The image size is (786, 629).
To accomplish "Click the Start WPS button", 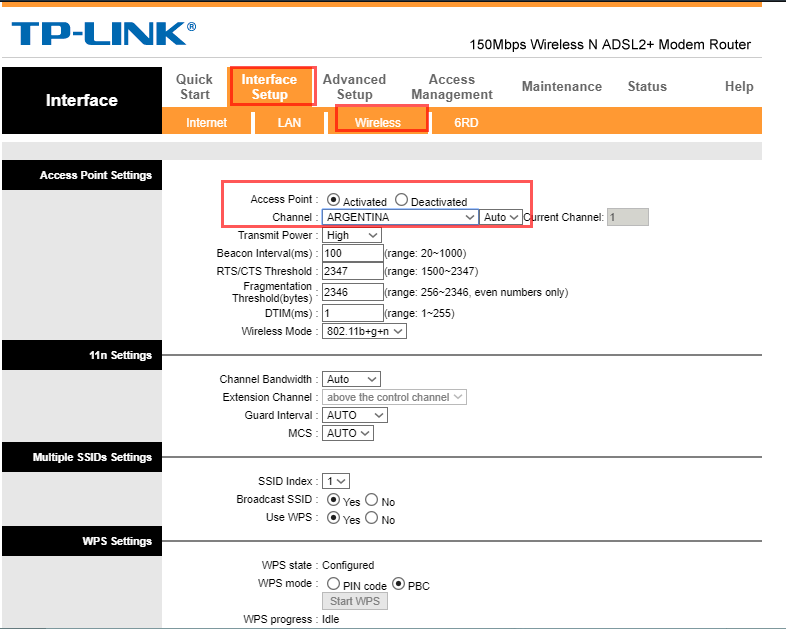I will [355, 601].
